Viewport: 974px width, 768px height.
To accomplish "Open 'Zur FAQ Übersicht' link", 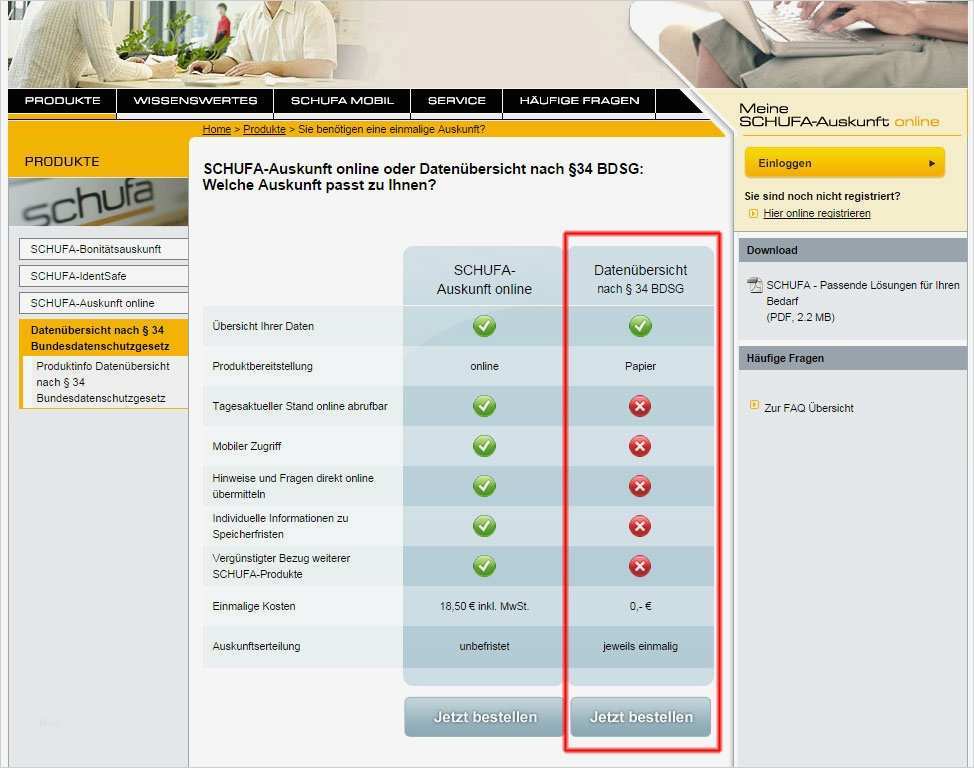I will tap(809, 408).
